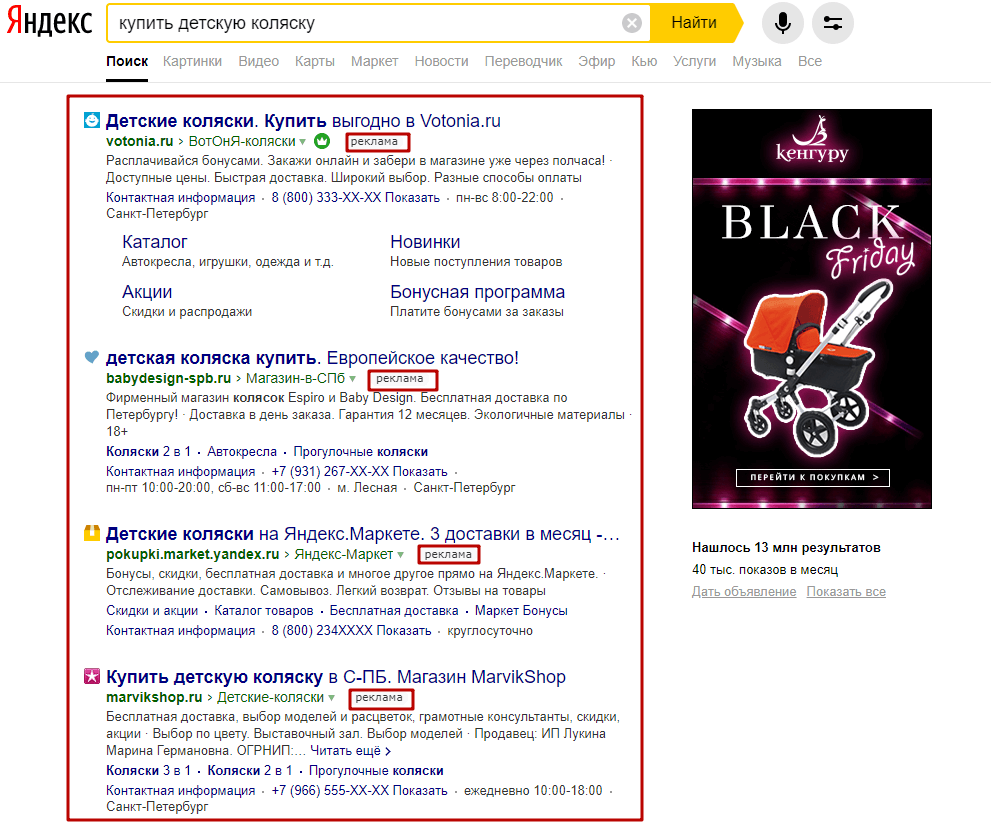
Task: Expand MarvikShop description with Читать ещё
Action: coord(350,750)
